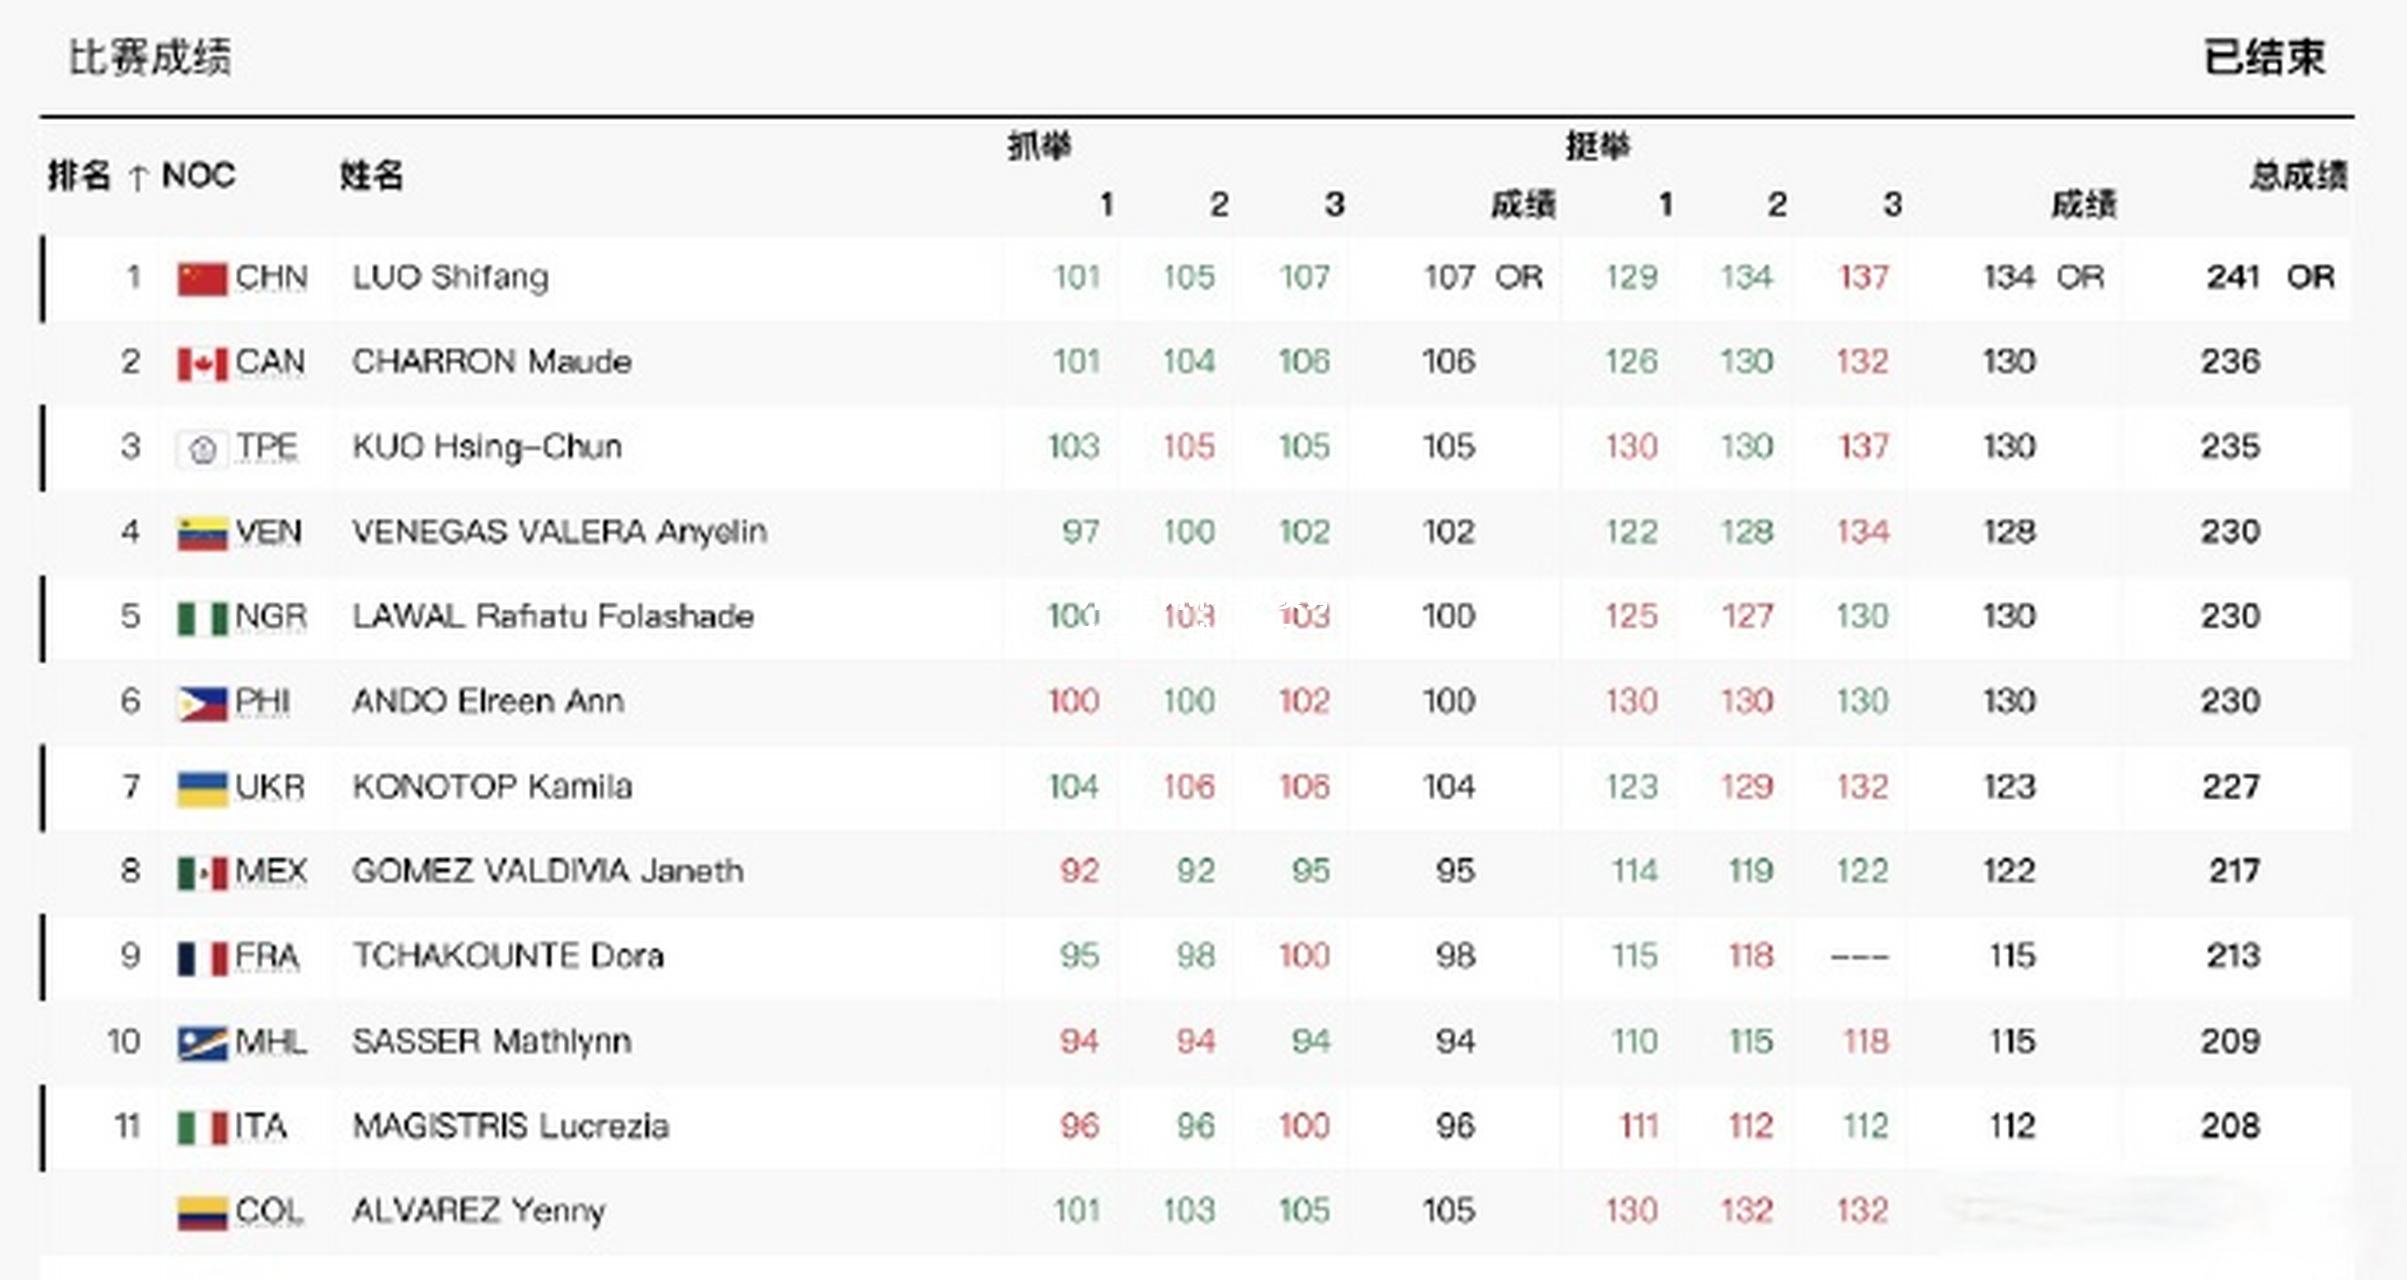Click the Chinese Taipei flag icon
The width and height of the screenshot is (2407, 1280).
pos(202,448)
